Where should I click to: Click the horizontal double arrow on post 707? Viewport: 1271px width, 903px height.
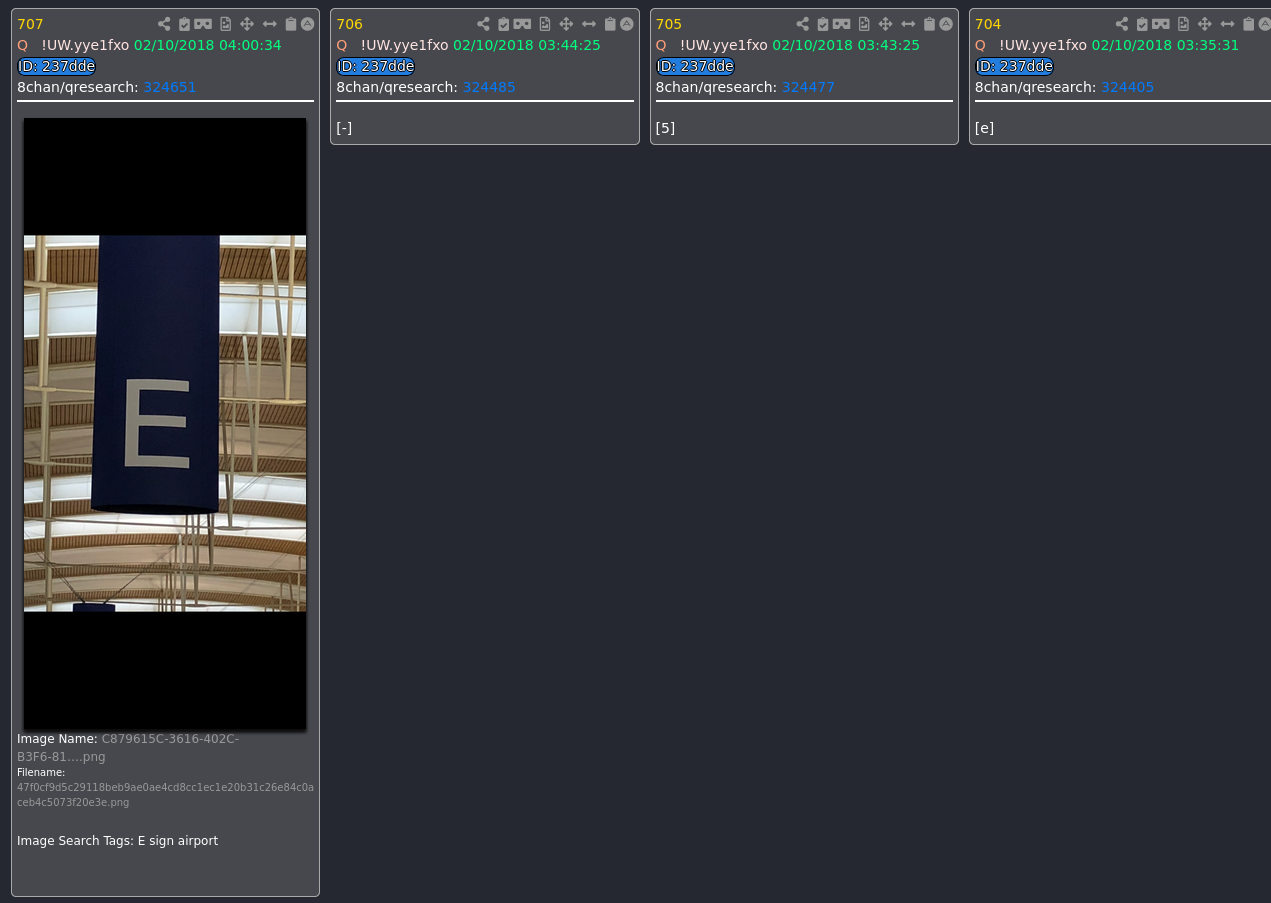click(269, 24)
